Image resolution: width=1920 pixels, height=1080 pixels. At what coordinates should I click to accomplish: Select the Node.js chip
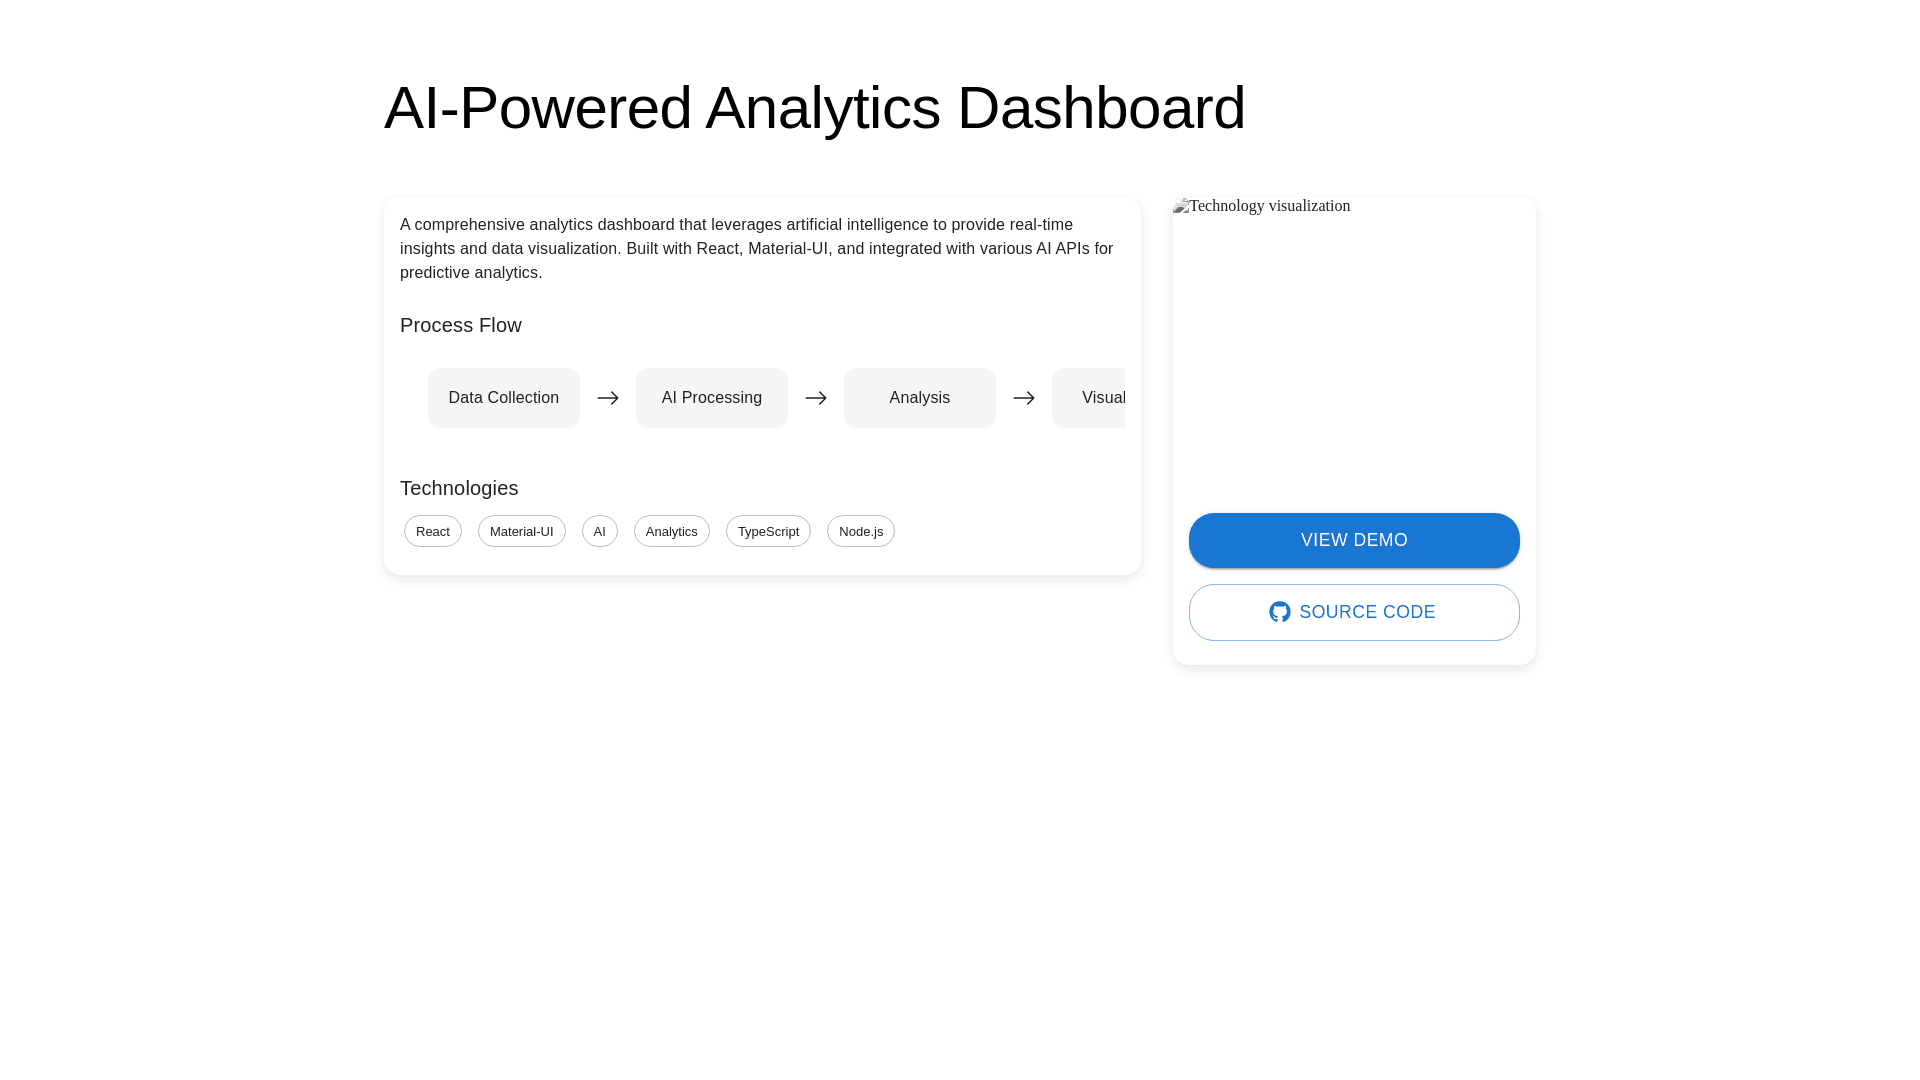[x=861, y=531]
